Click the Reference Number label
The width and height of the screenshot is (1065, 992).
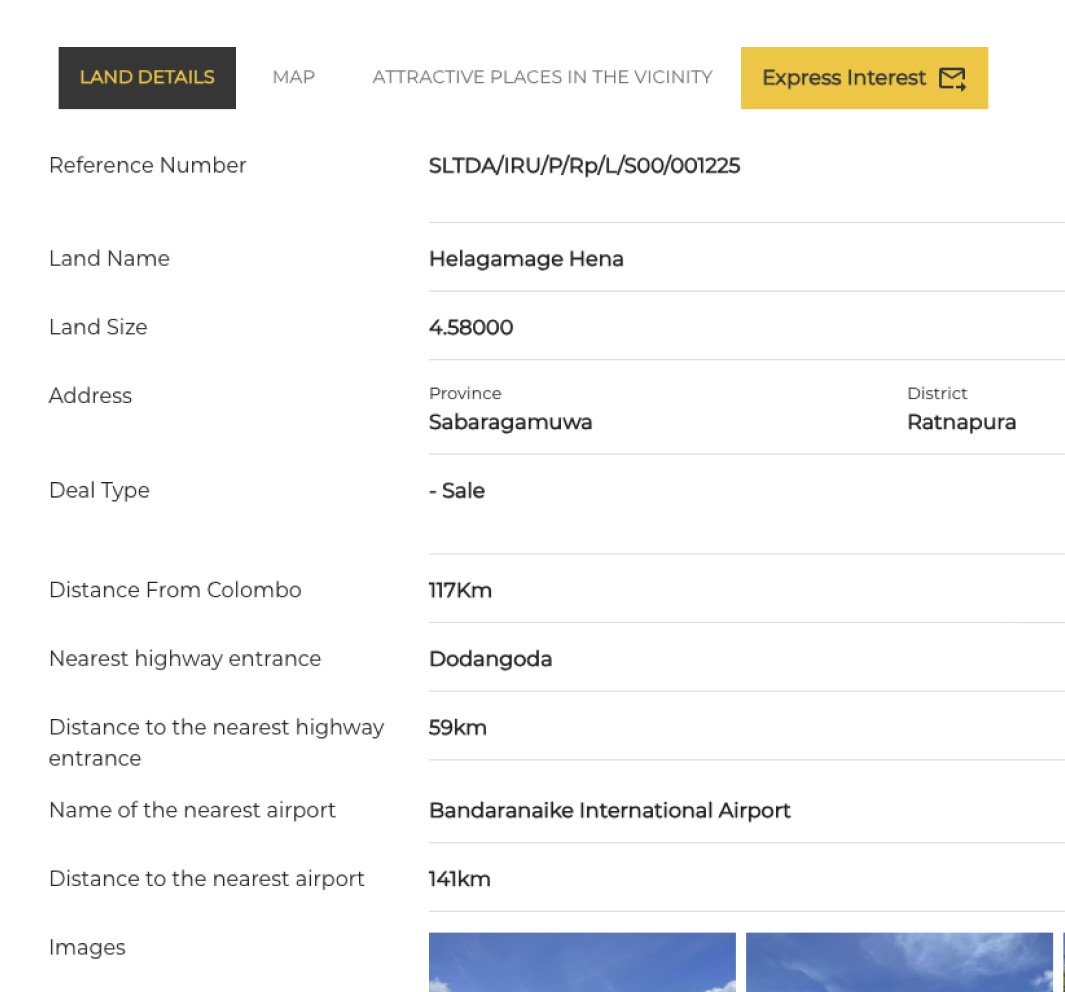(x=147, y=165)
